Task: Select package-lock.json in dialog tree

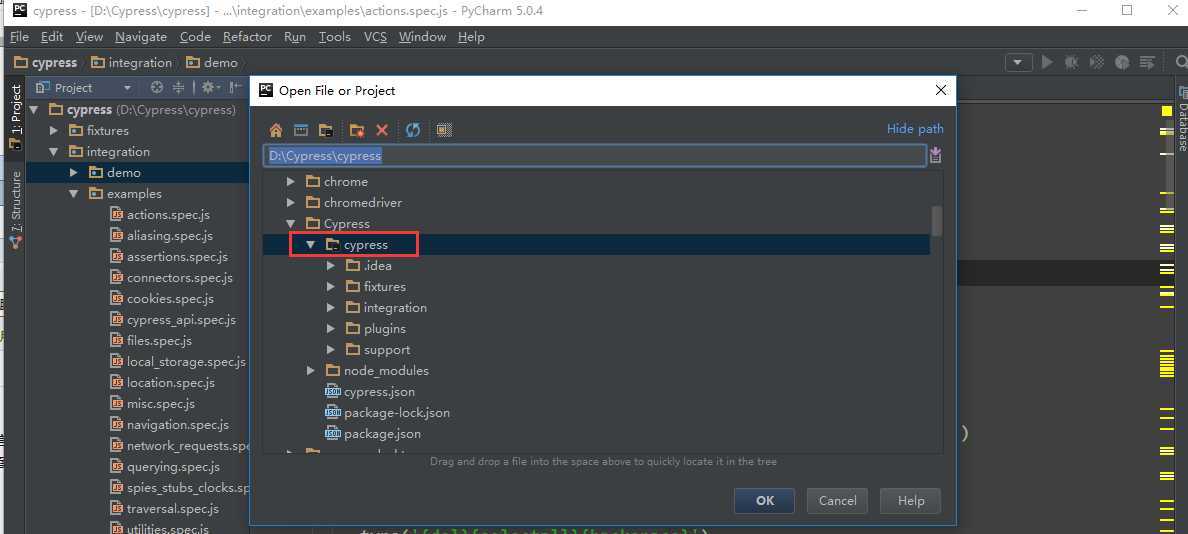Action: 387,413
